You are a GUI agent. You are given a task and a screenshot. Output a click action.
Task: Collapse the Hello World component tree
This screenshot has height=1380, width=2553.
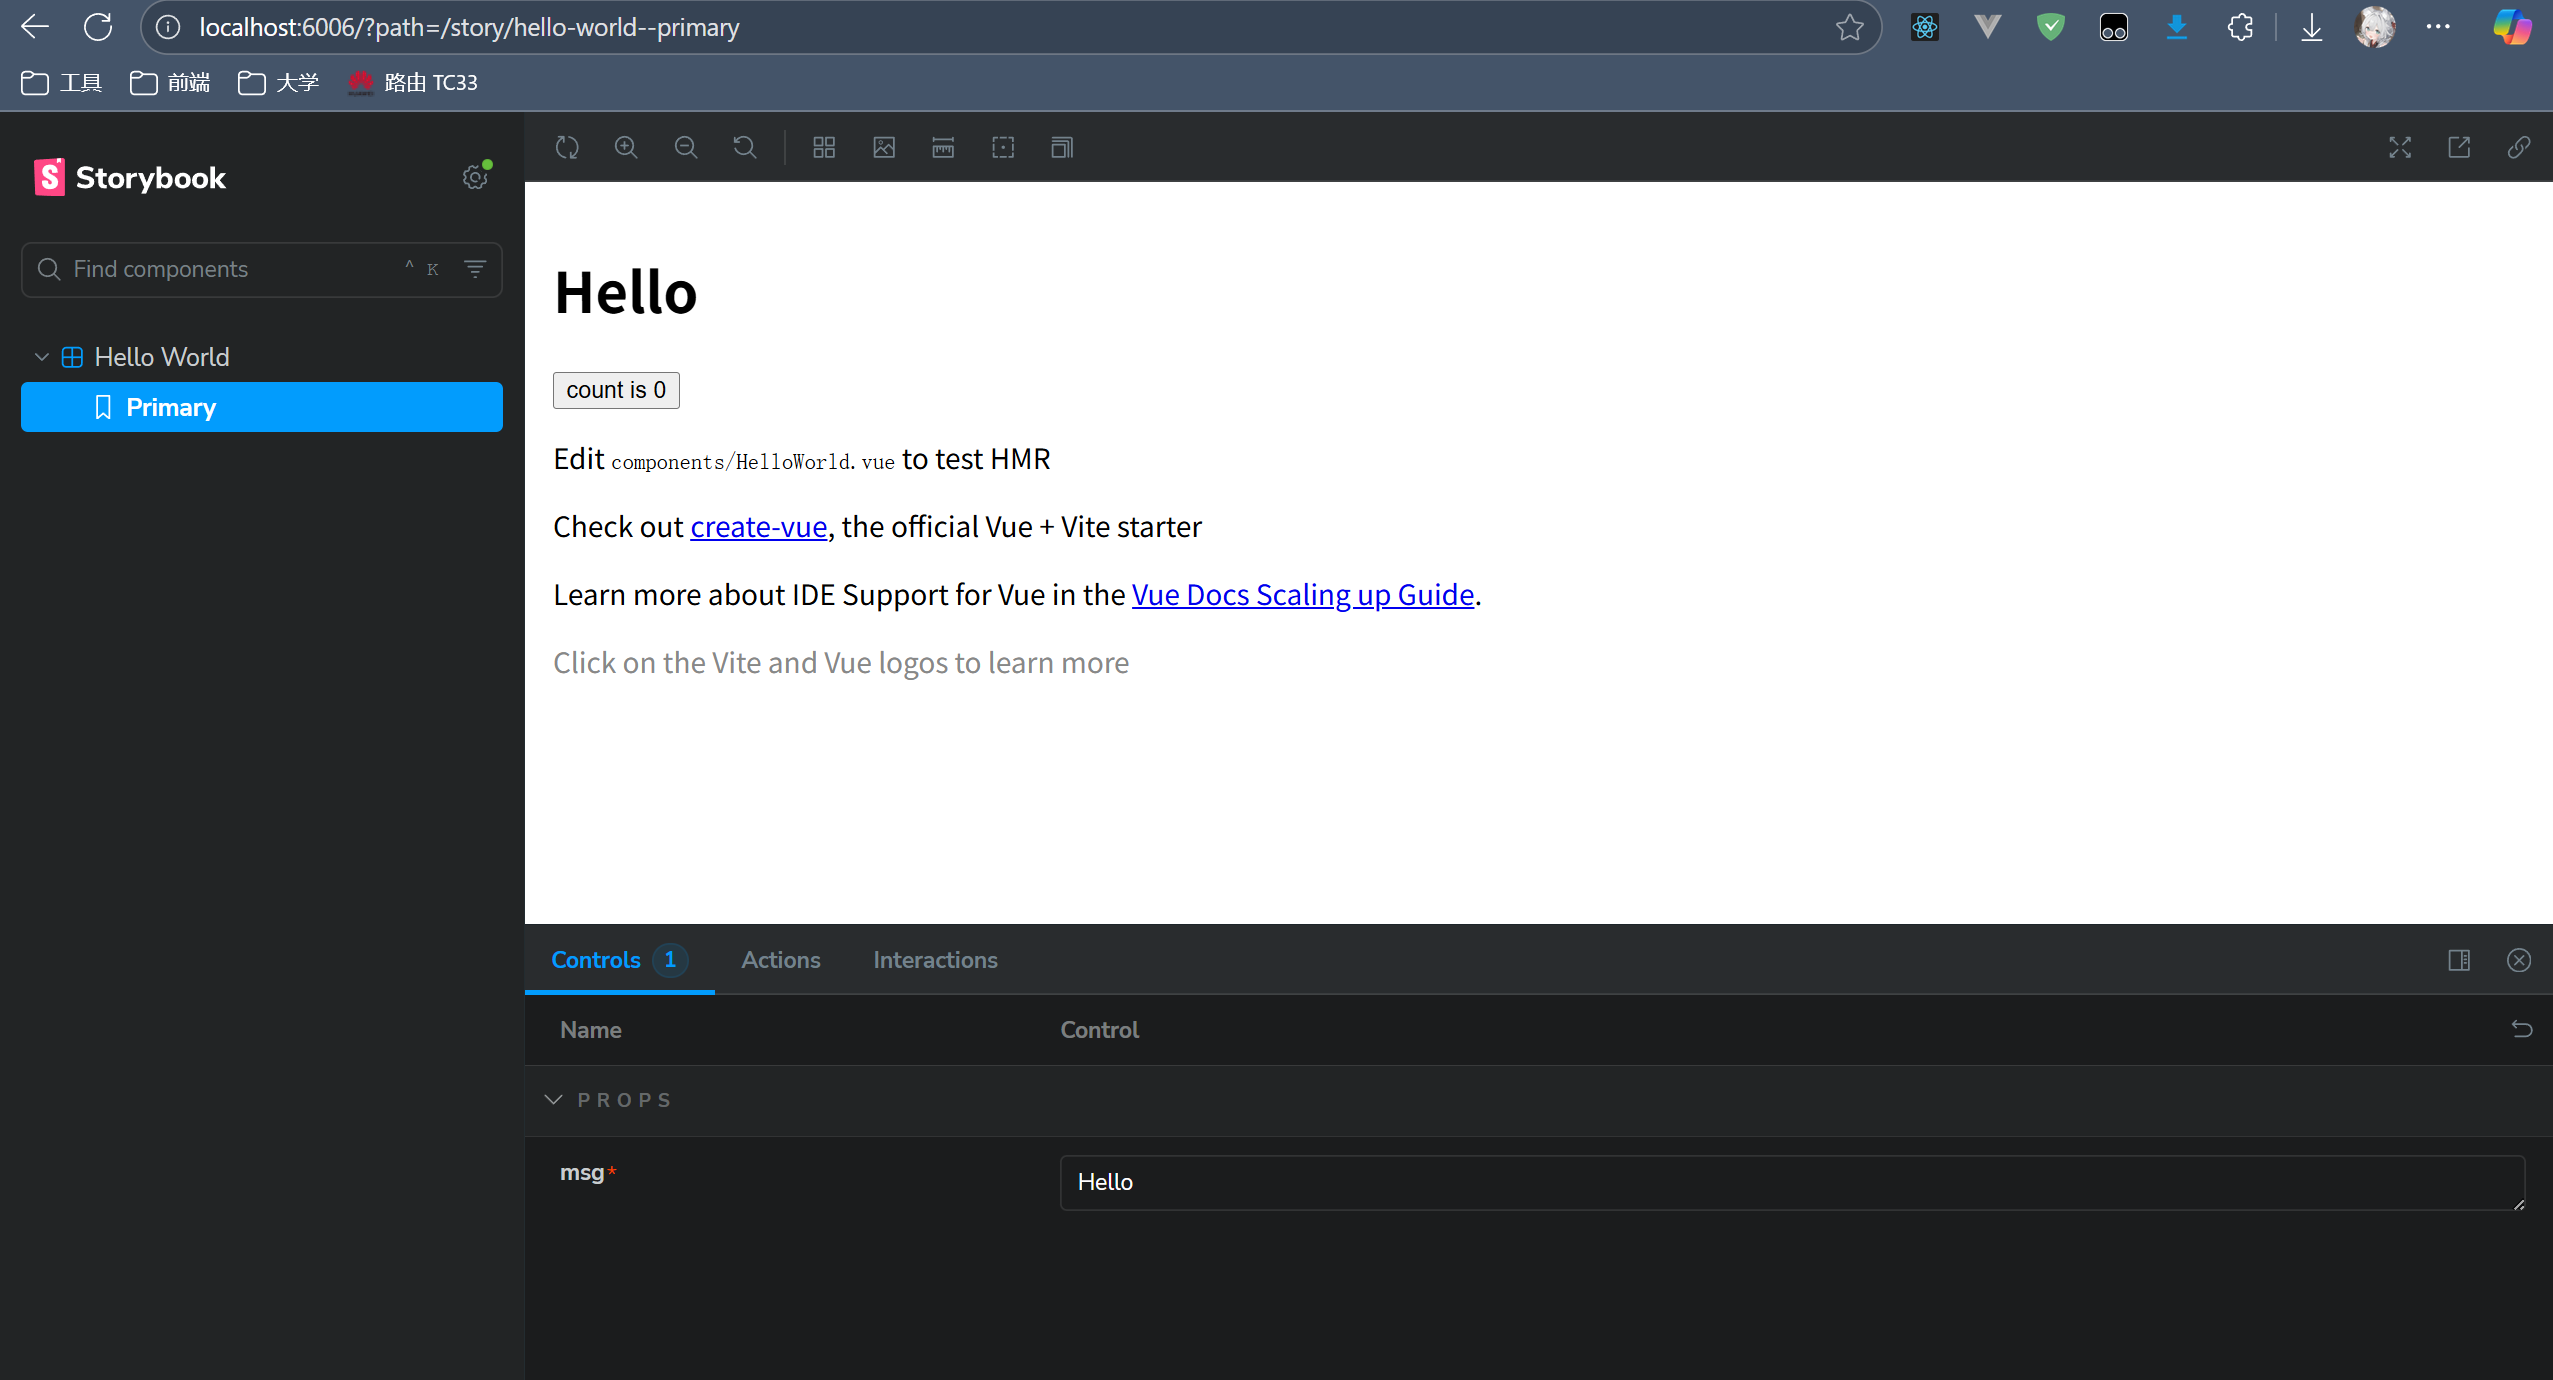42,357
